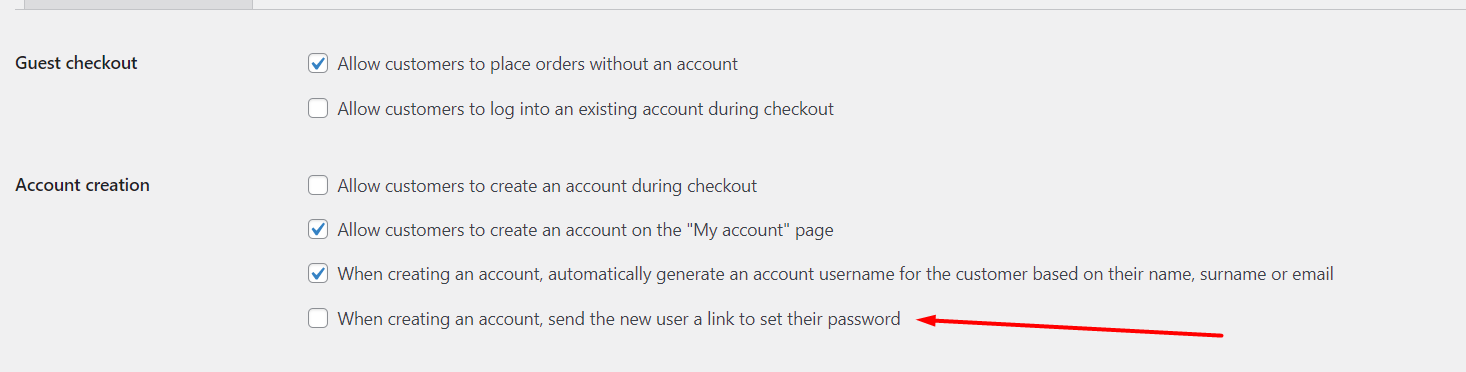Check the send password link checkbox
Viewport: 1466px width, 372px height.
click(318, 319)
